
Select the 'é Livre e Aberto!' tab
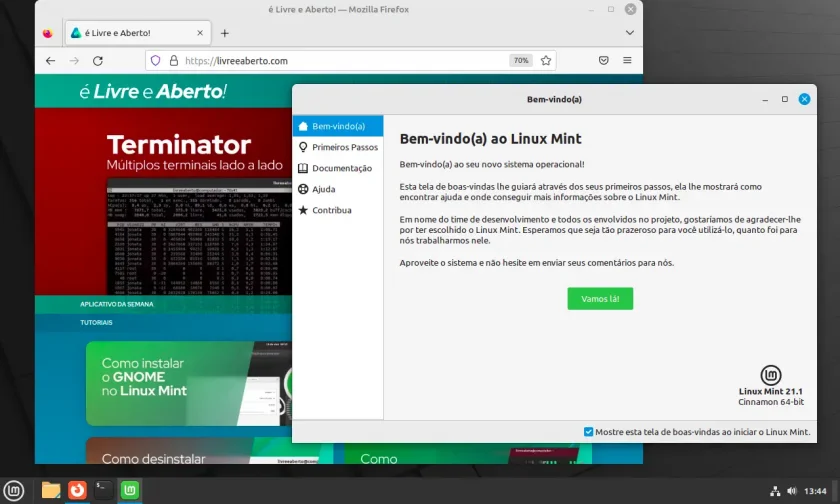click(138, 33)
